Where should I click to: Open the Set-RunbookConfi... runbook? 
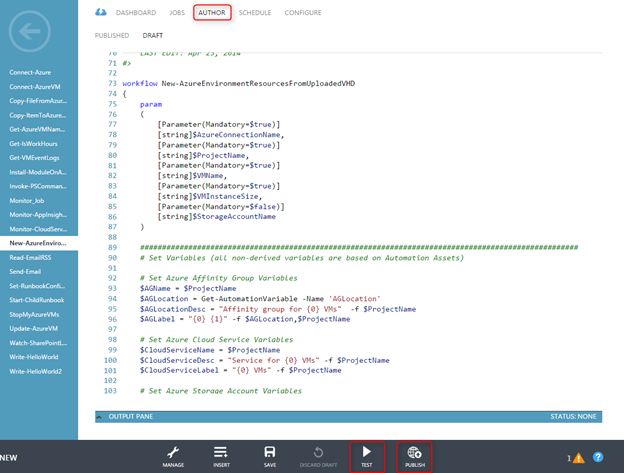37,286
